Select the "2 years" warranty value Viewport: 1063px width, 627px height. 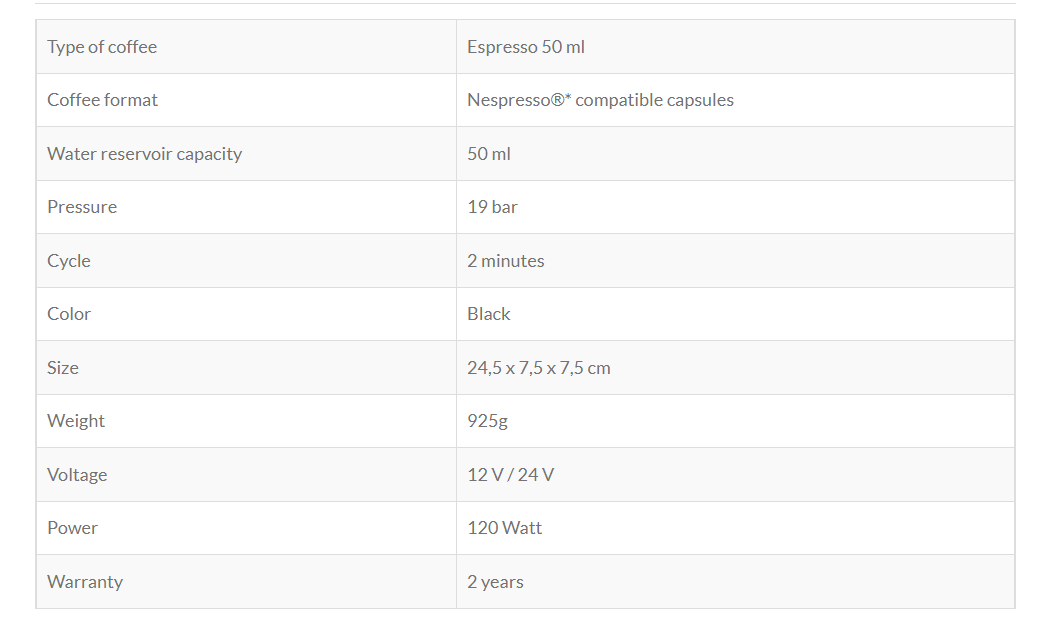click(495, 582)
